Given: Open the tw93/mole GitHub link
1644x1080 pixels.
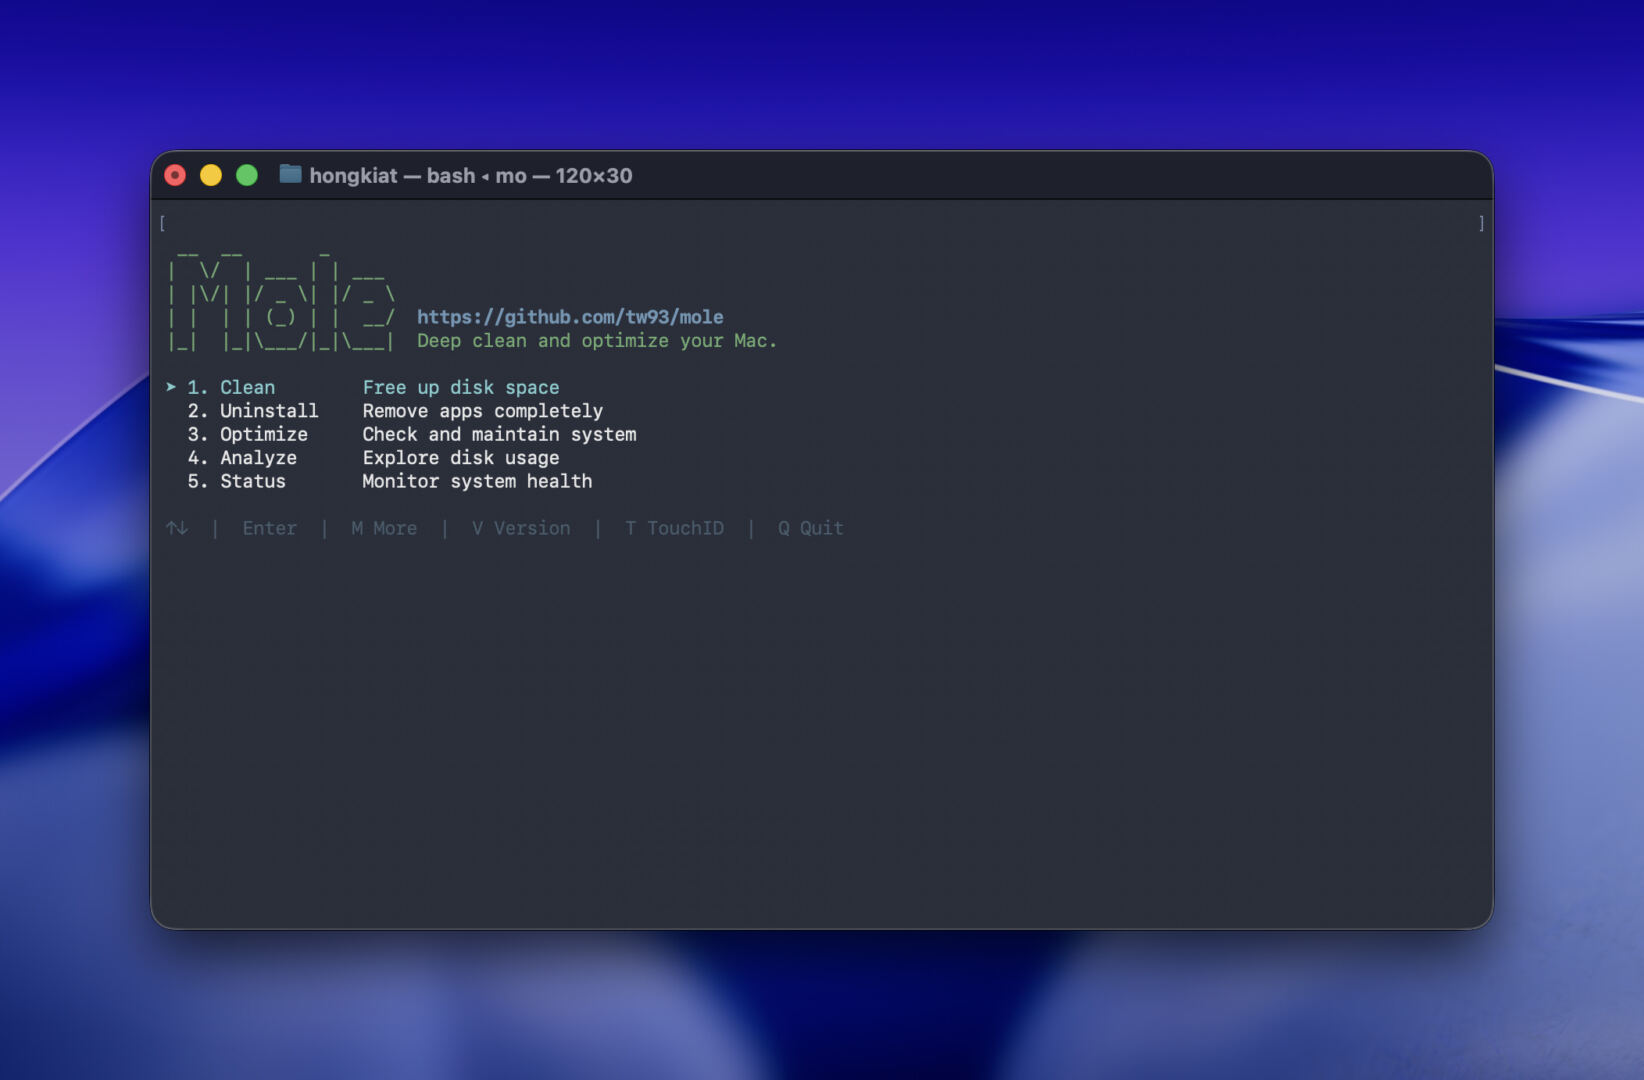Looking at the screenshot, I should pyautogui.click(x=570, y=316).
